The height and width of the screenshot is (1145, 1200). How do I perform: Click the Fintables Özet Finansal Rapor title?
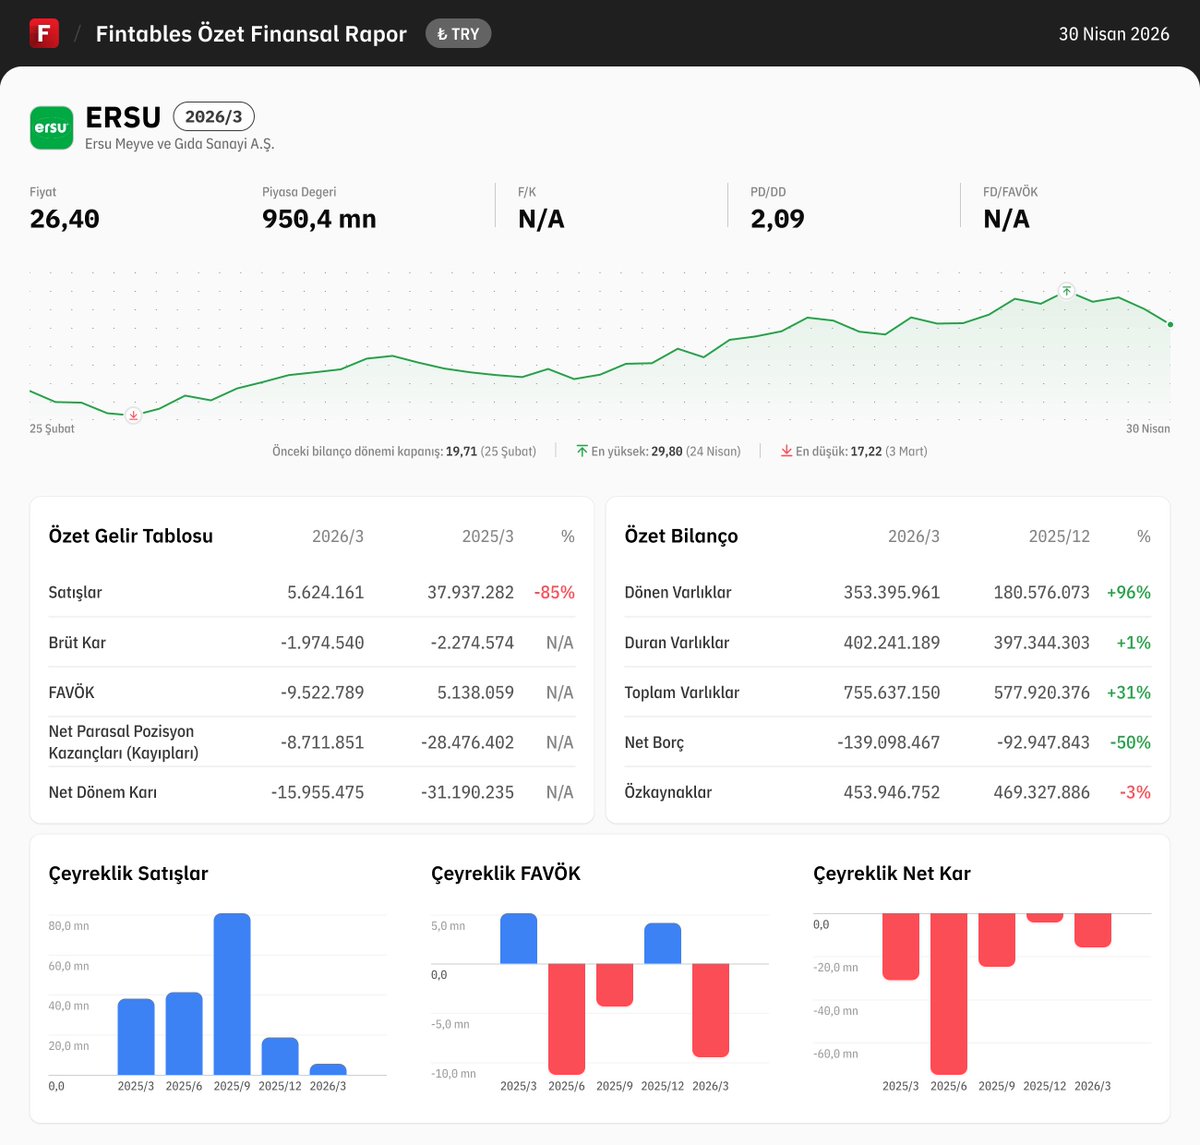point(251,34)
